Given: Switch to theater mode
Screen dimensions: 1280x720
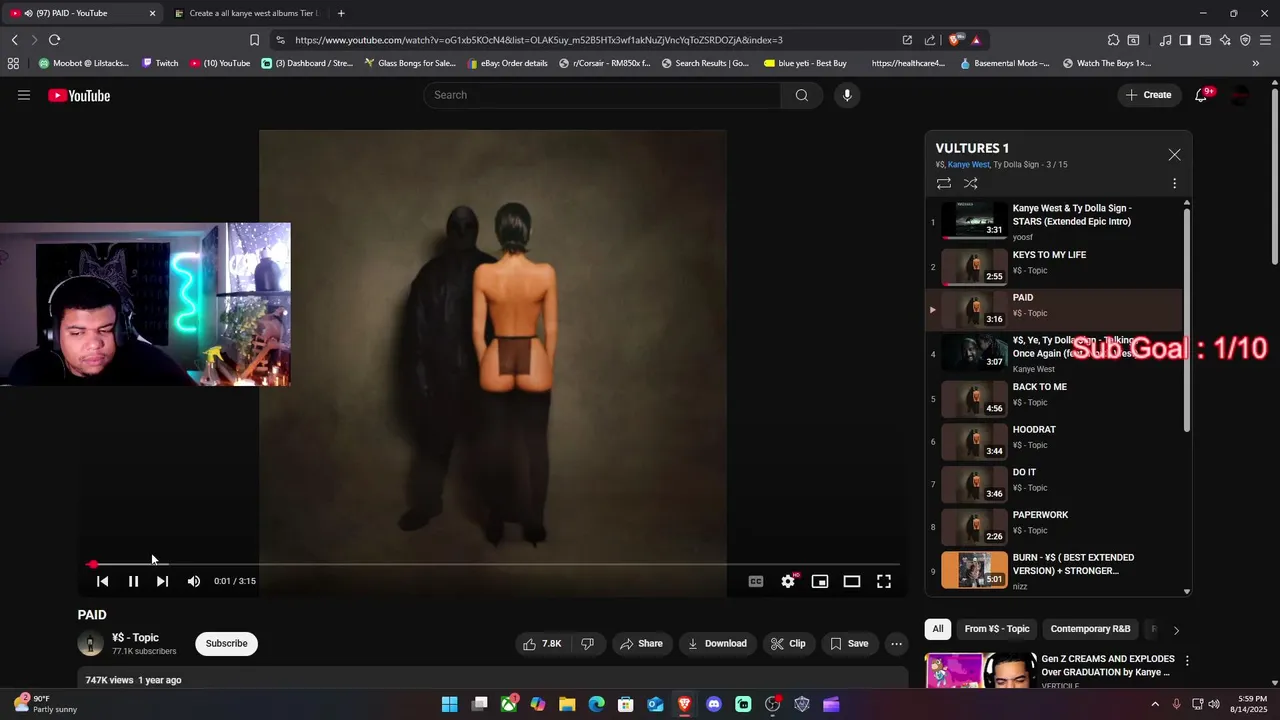Looking at the screenshot, I should tap(852, 581).
